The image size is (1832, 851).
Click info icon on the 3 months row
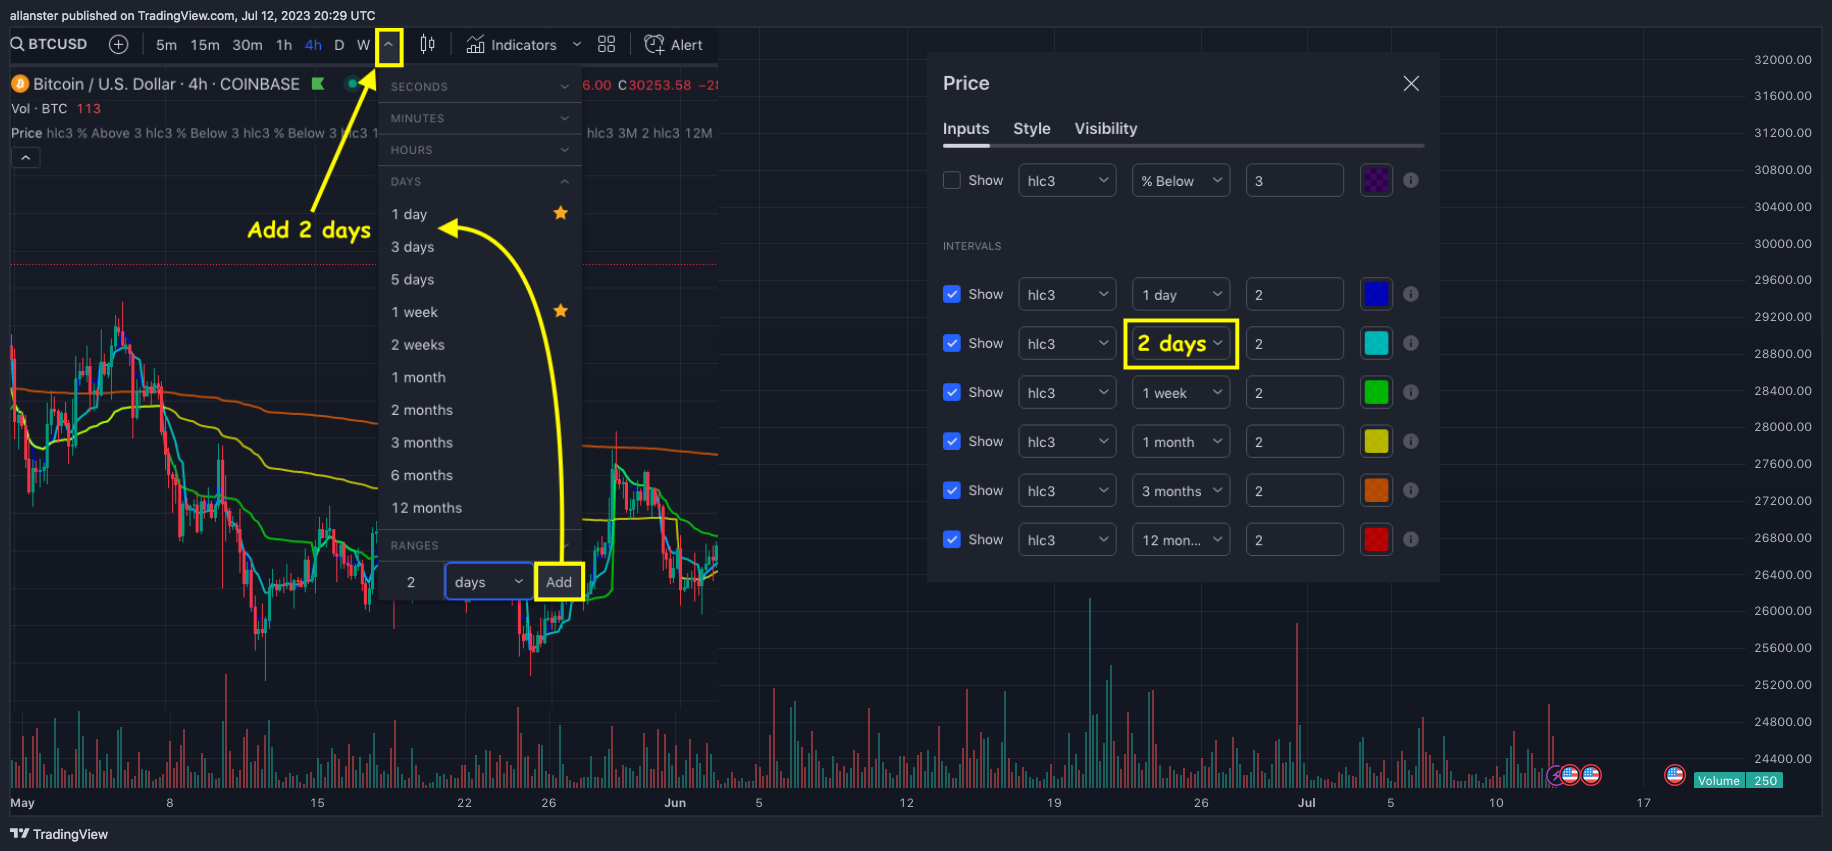pyautogui.click(x=1410, y=490)
